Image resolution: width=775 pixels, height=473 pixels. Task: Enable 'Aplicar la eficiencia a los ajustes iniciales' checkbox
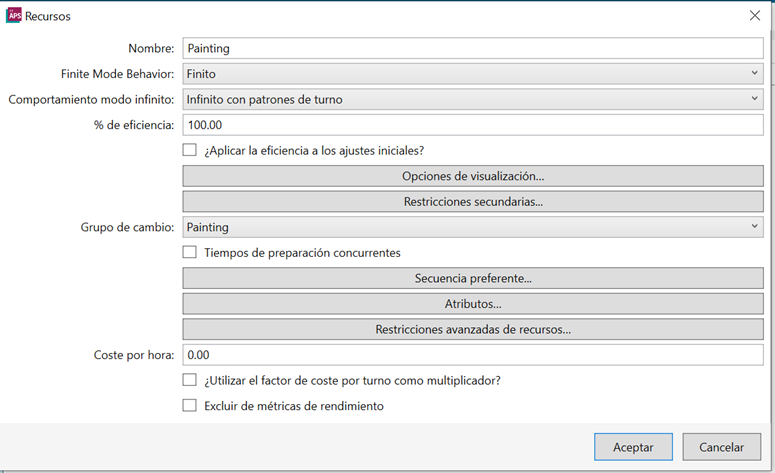(x=189, y=150)
